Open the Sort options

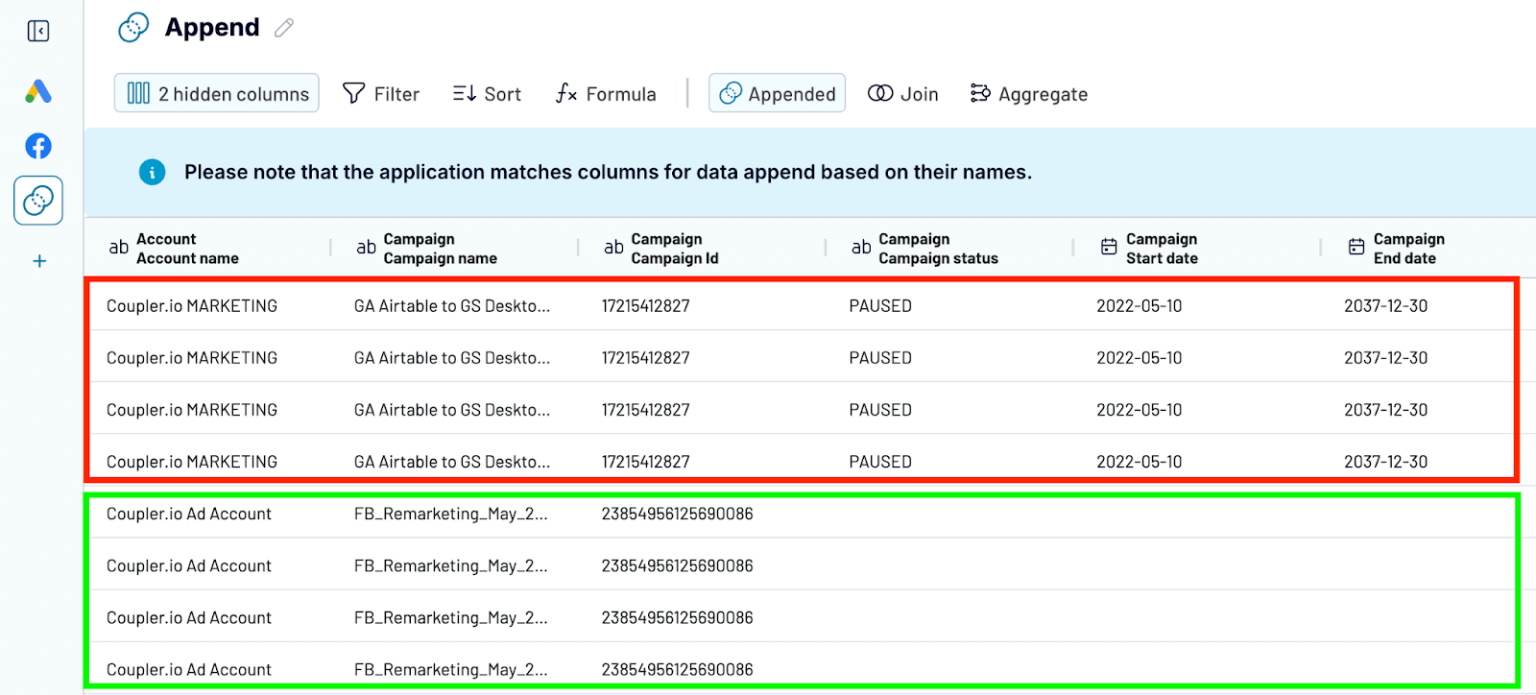[x=487, y=94]
